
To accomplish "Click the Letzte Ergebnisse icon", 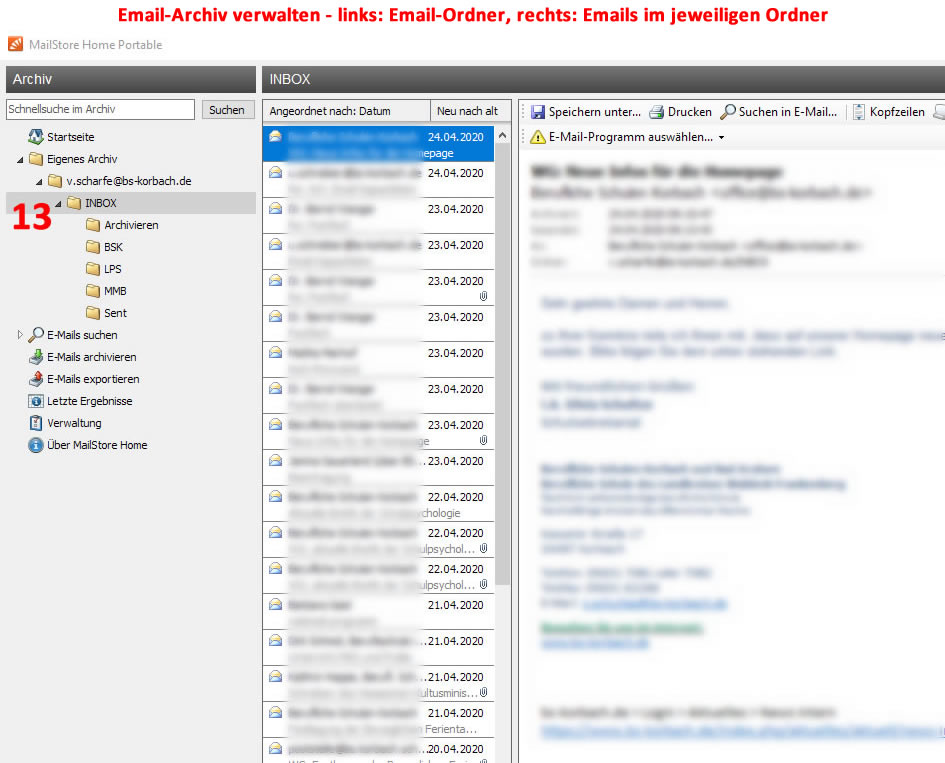I will click(x=36, y=401).
